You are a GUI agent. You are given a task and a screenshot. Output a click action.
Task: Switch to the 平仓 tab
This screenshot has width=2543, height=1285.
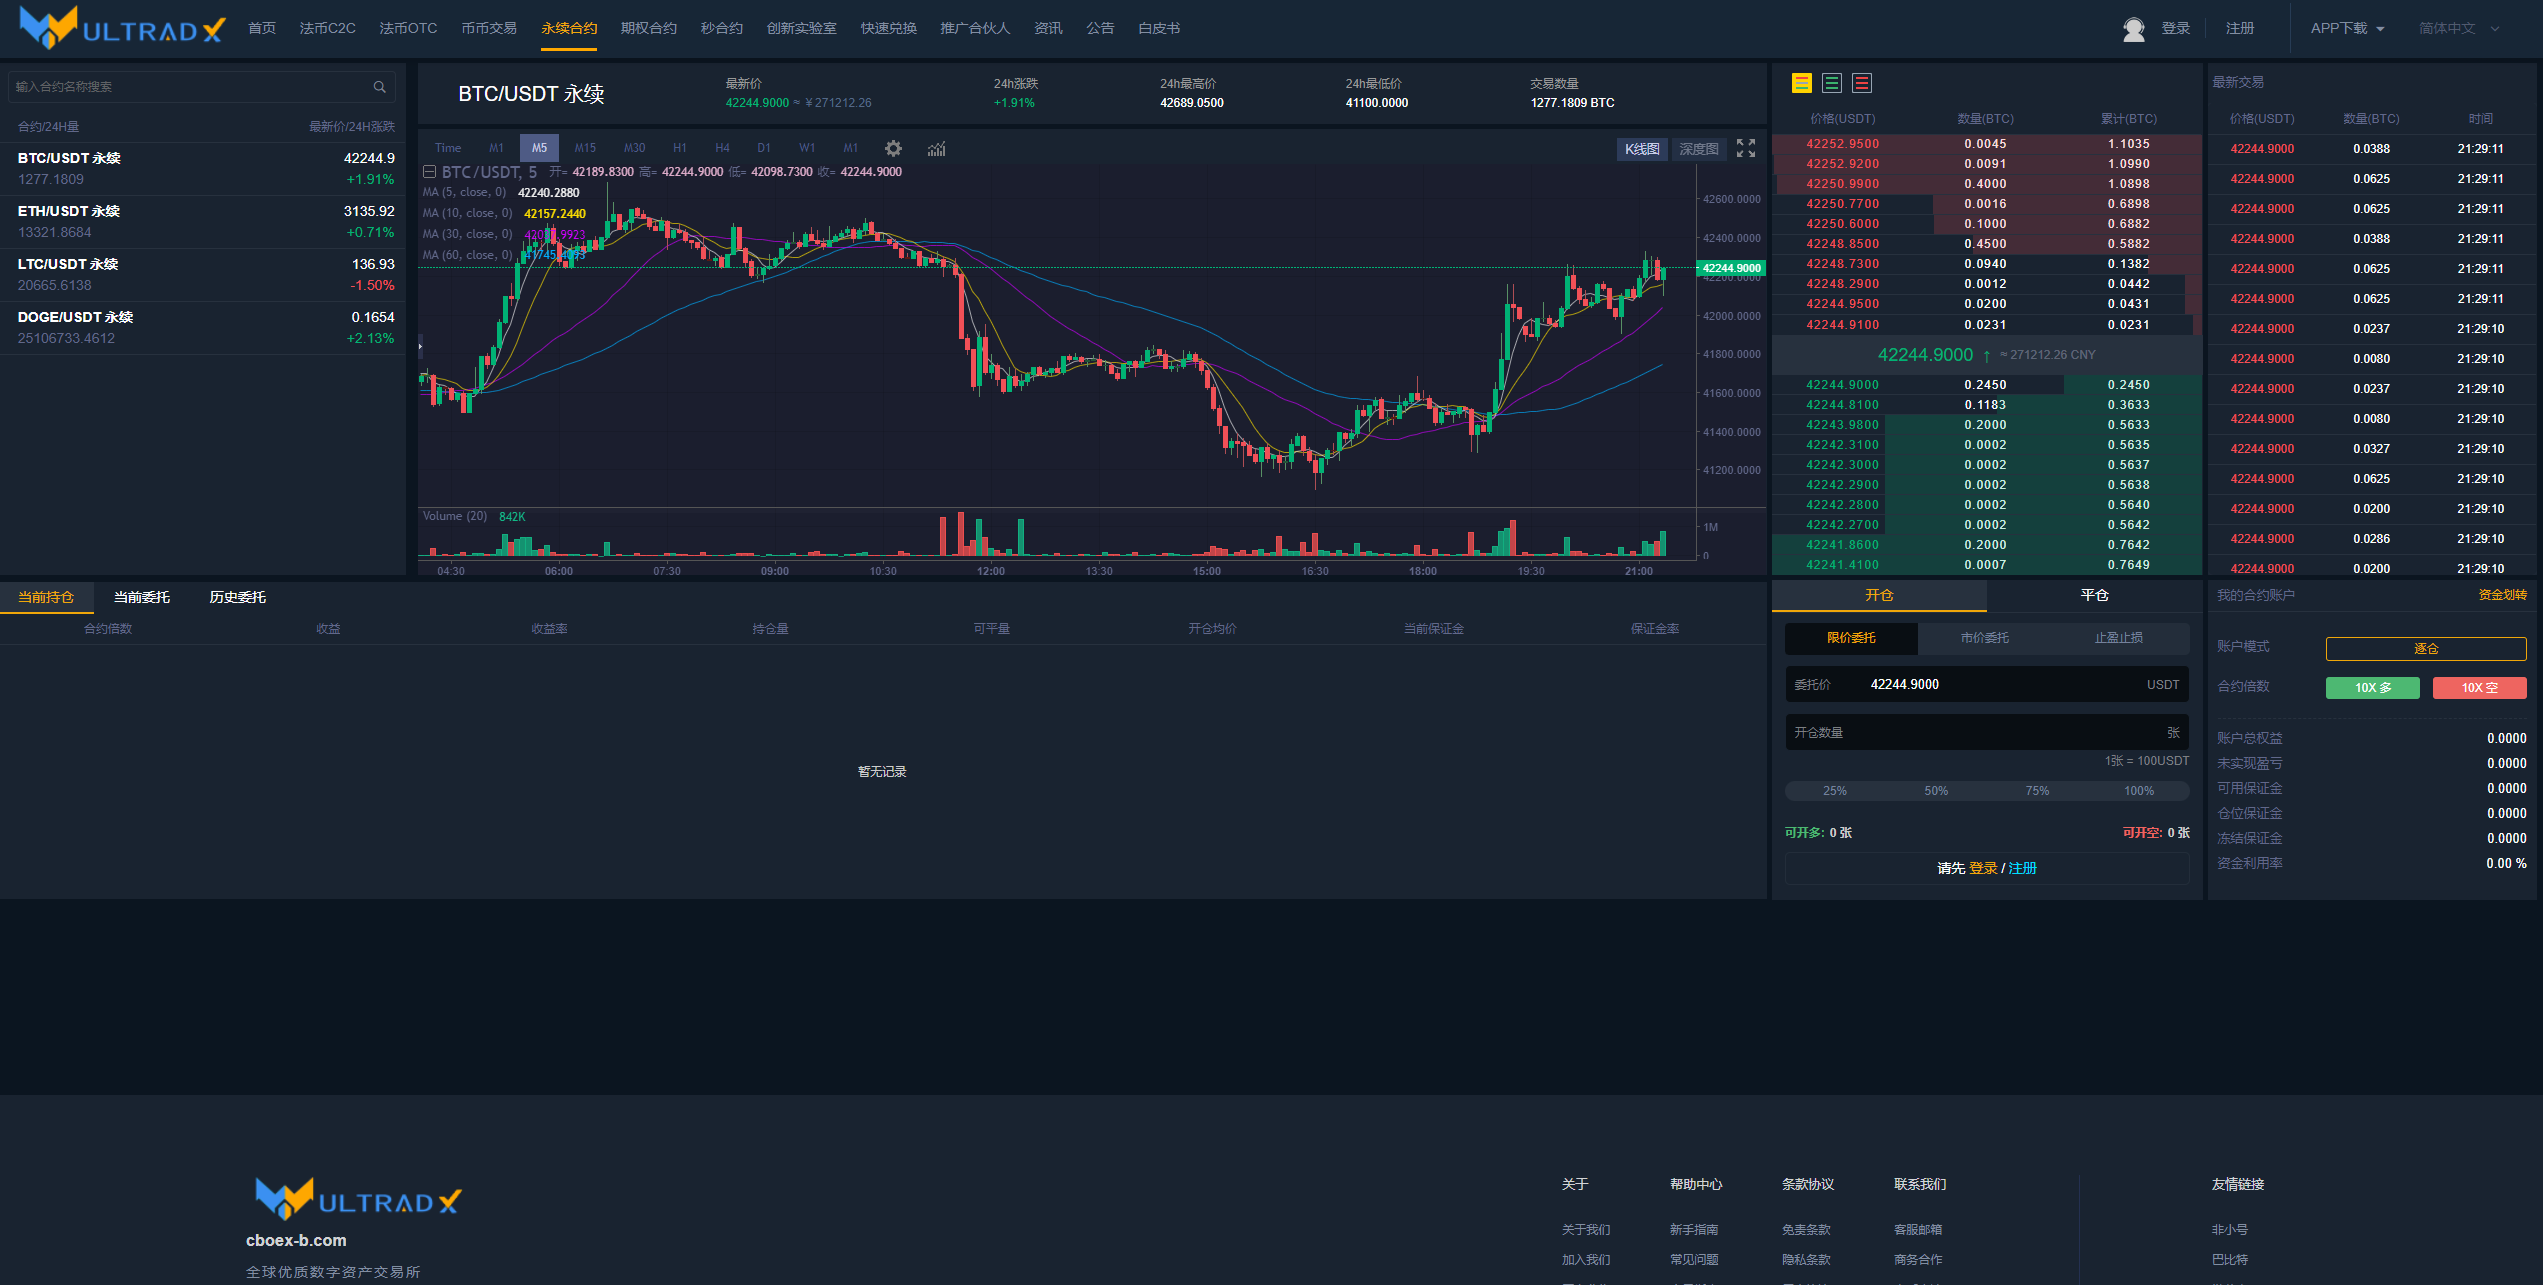[2094, 596]
